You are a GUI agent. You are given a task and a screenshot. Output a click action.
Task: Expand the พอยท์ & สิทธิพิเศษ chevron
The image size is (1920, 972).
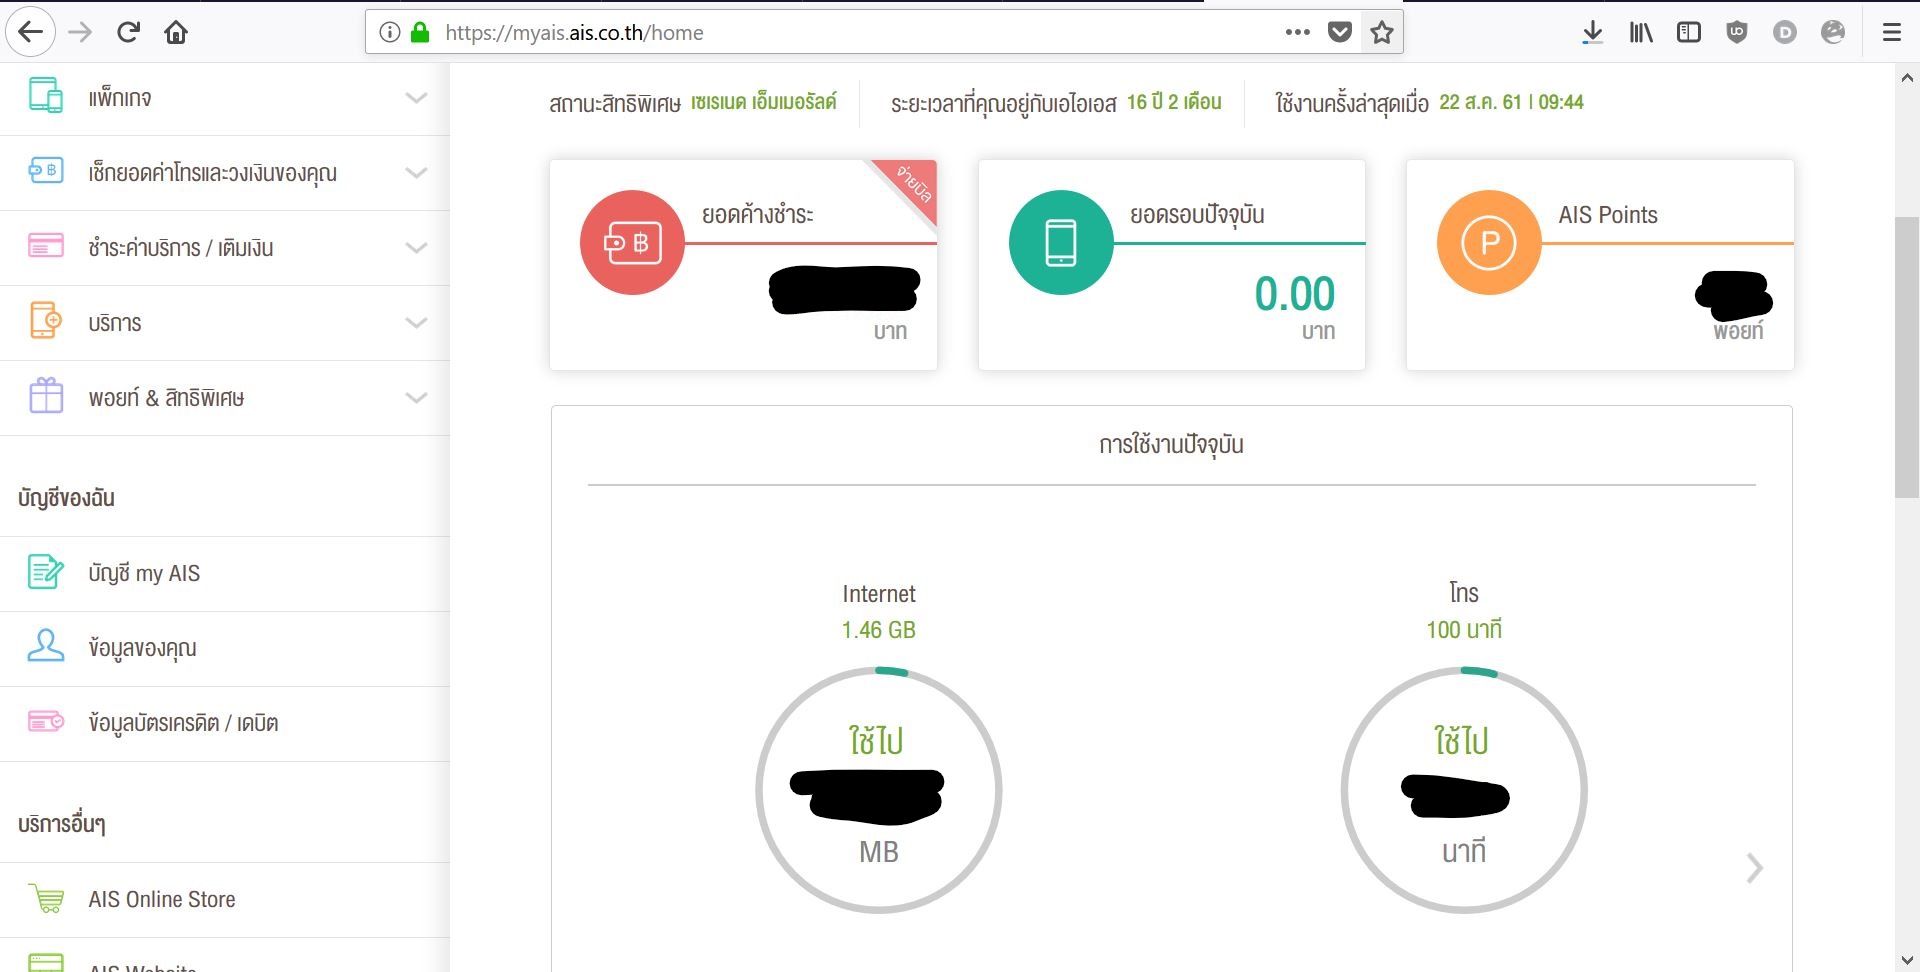[416, 398]
